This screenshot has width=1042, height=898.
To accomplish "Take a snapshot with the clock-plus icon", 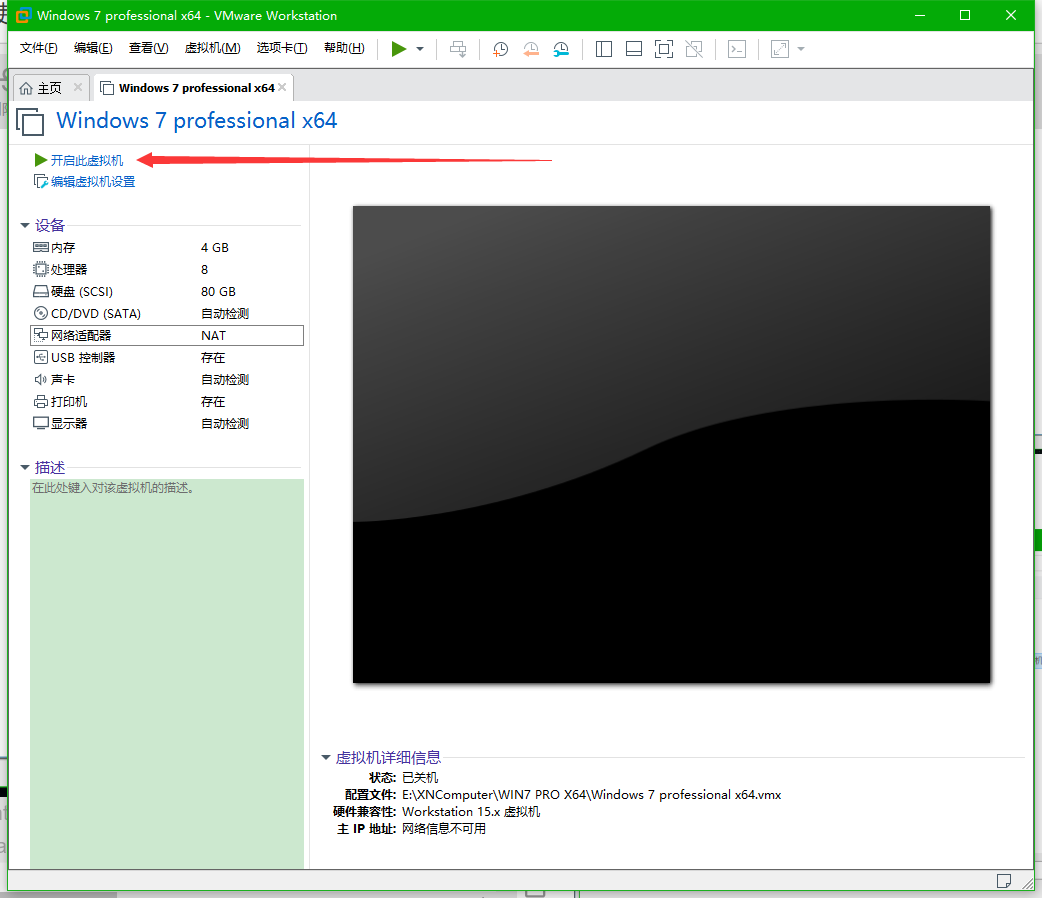I will [500, 49].
